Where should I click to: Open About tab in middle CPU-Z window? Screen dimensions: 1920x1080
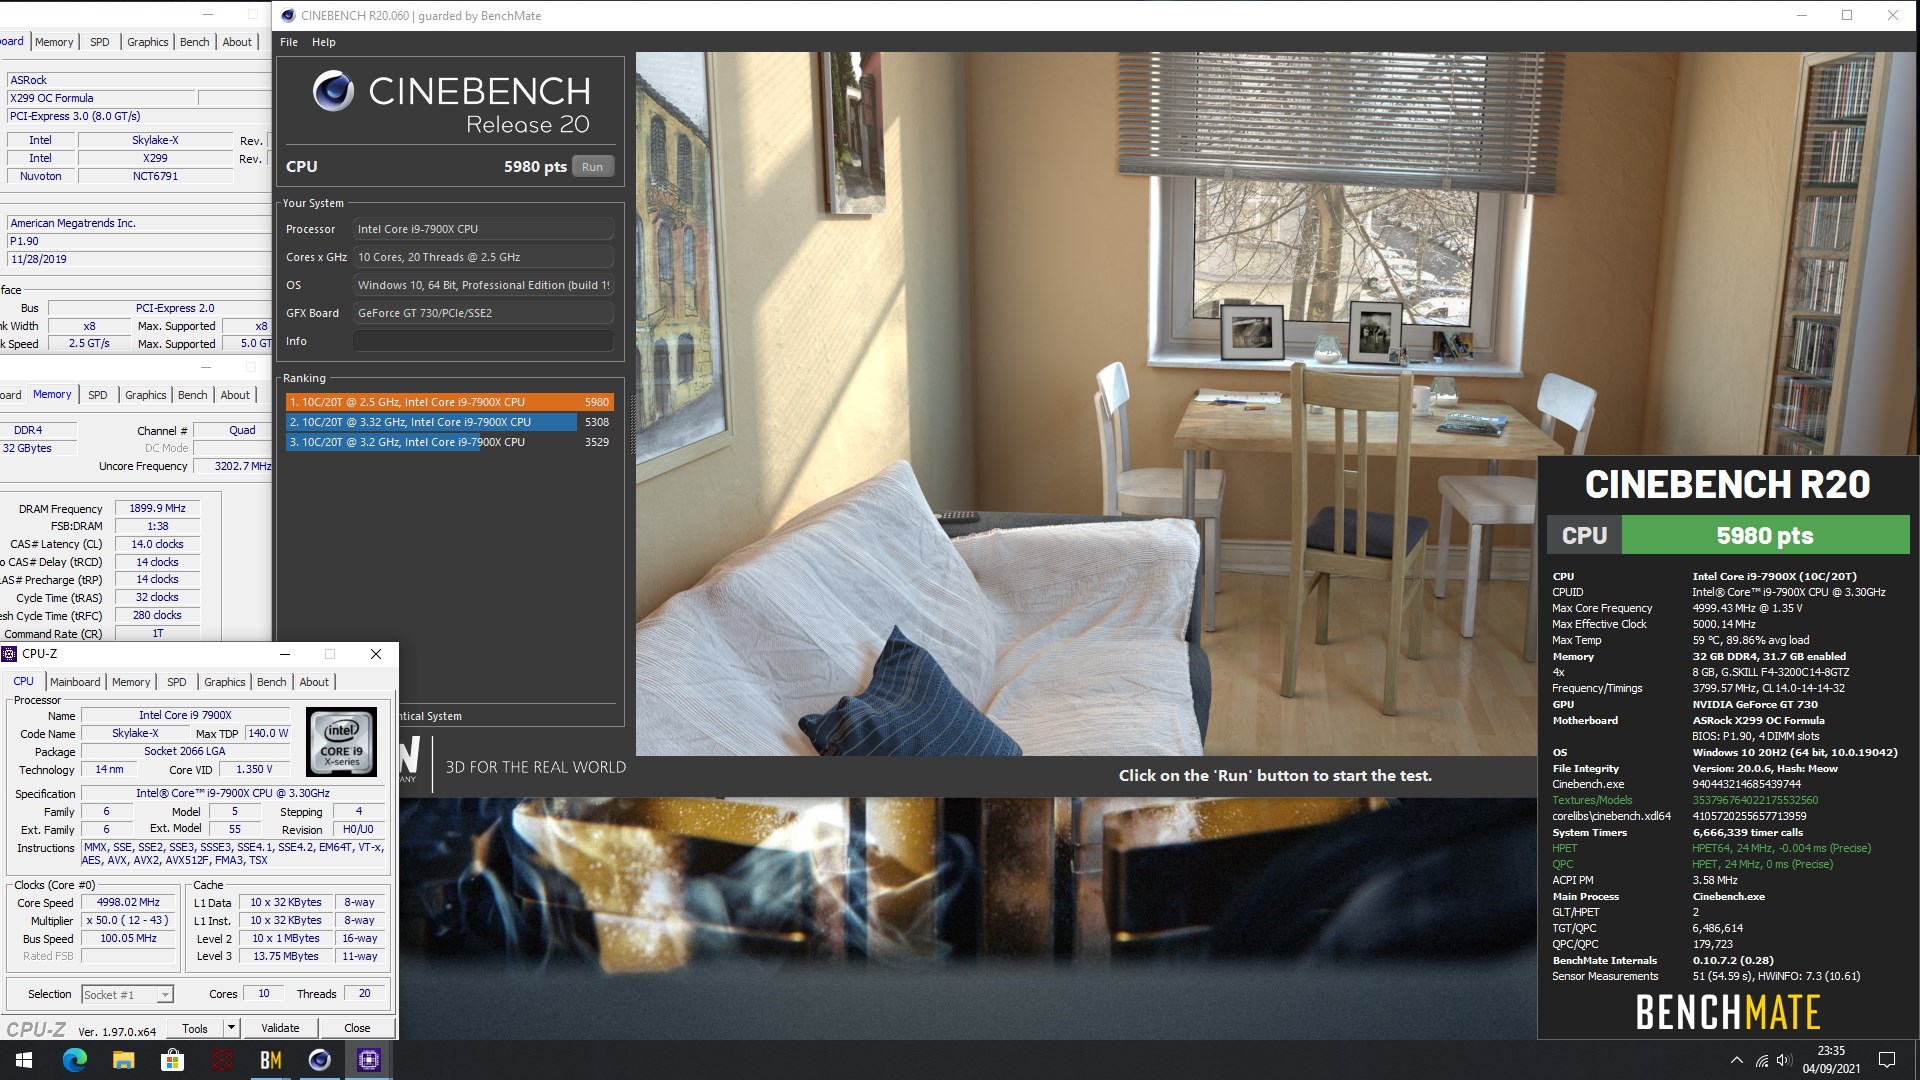click(235, 395)
